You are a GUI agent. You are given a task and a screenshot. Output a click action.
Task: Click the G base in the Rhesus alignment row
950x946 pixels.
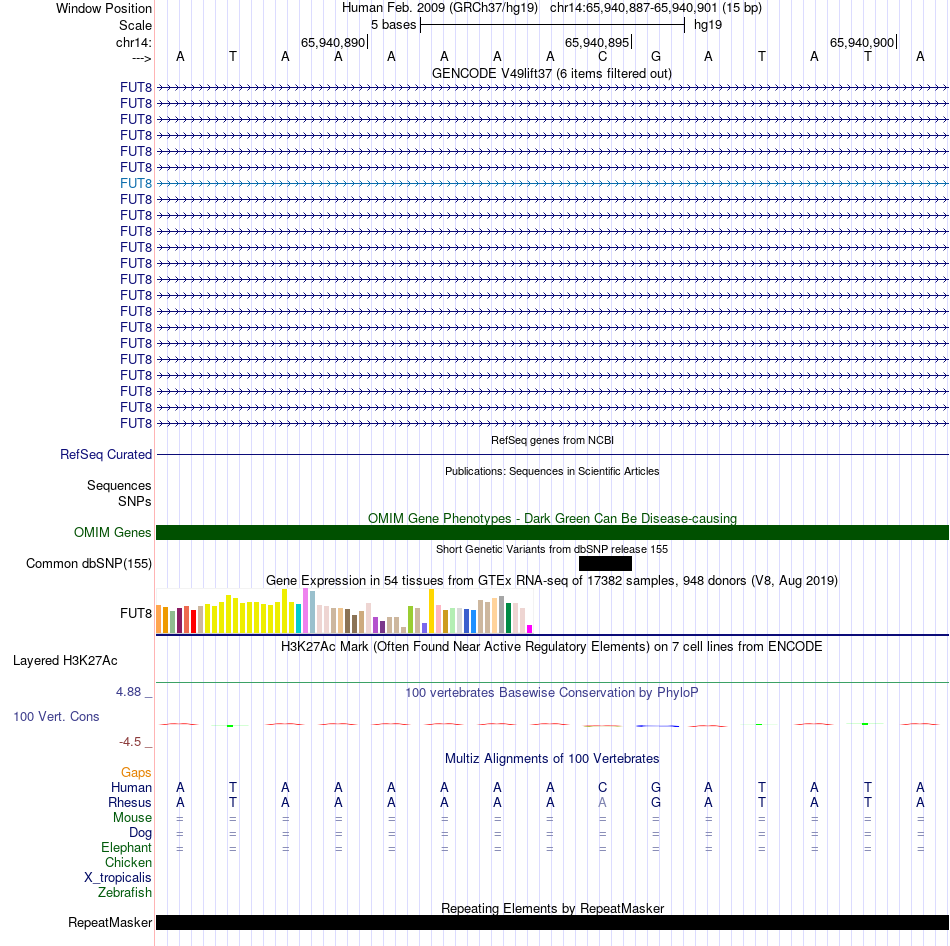coord(656,802)
